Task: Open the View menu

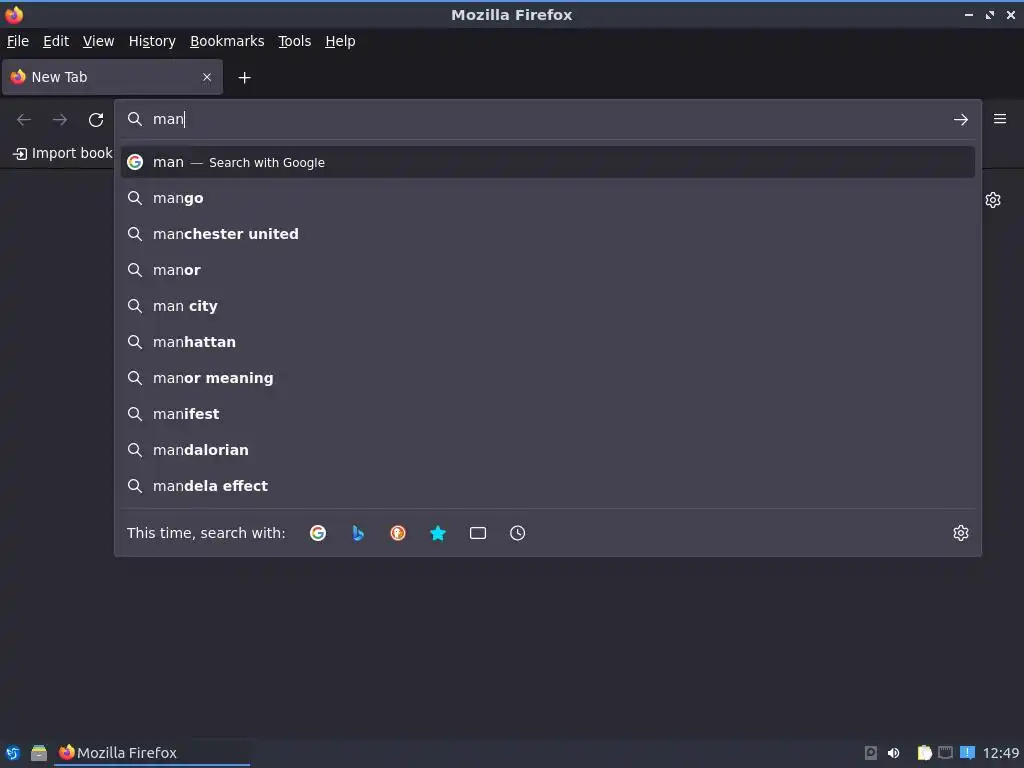Action: point(98,41)
